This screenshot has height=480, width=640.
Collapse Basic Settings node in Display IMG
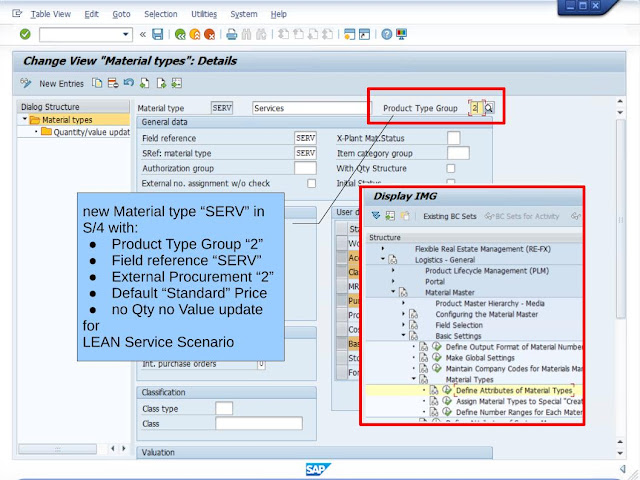click(403, 336)
